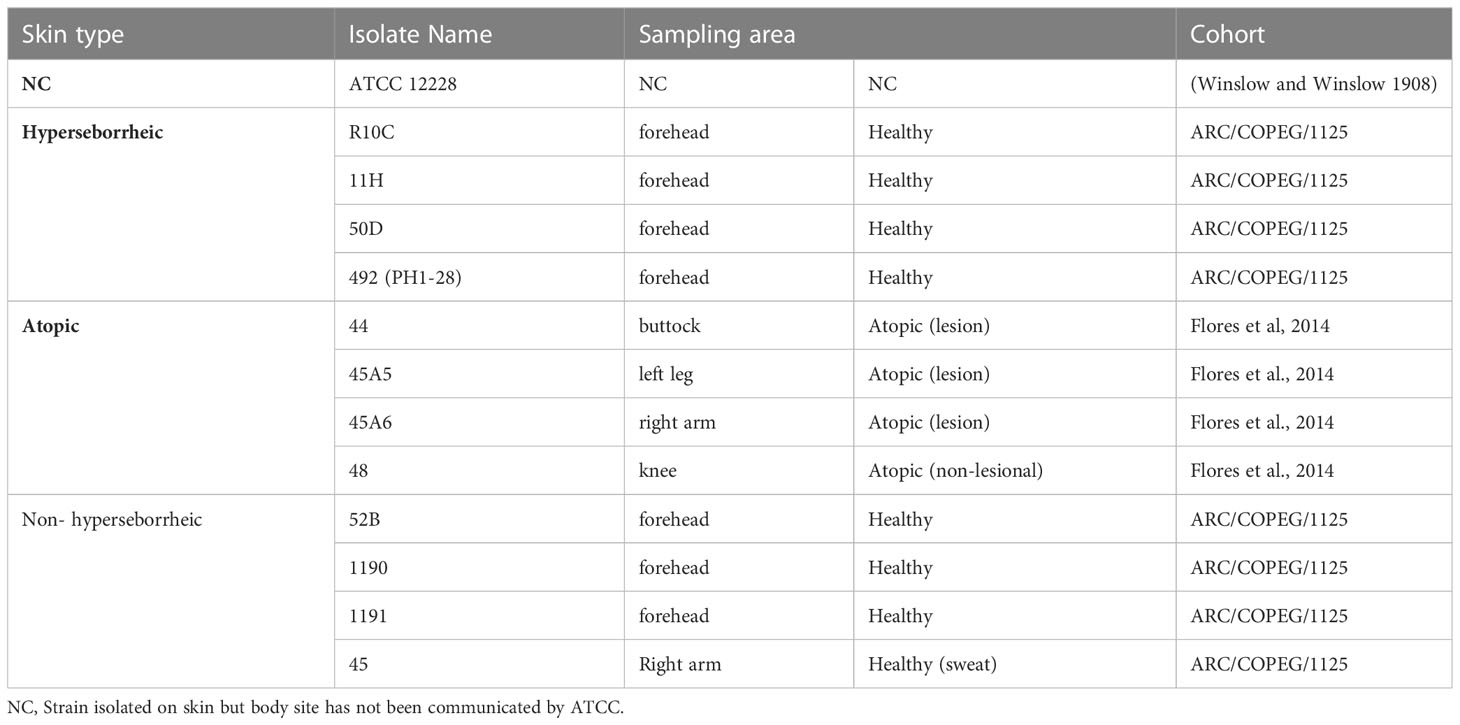Click the knee sampling area cell
The width and height of the screenshot is (1460, 725).
click(738, 470)
